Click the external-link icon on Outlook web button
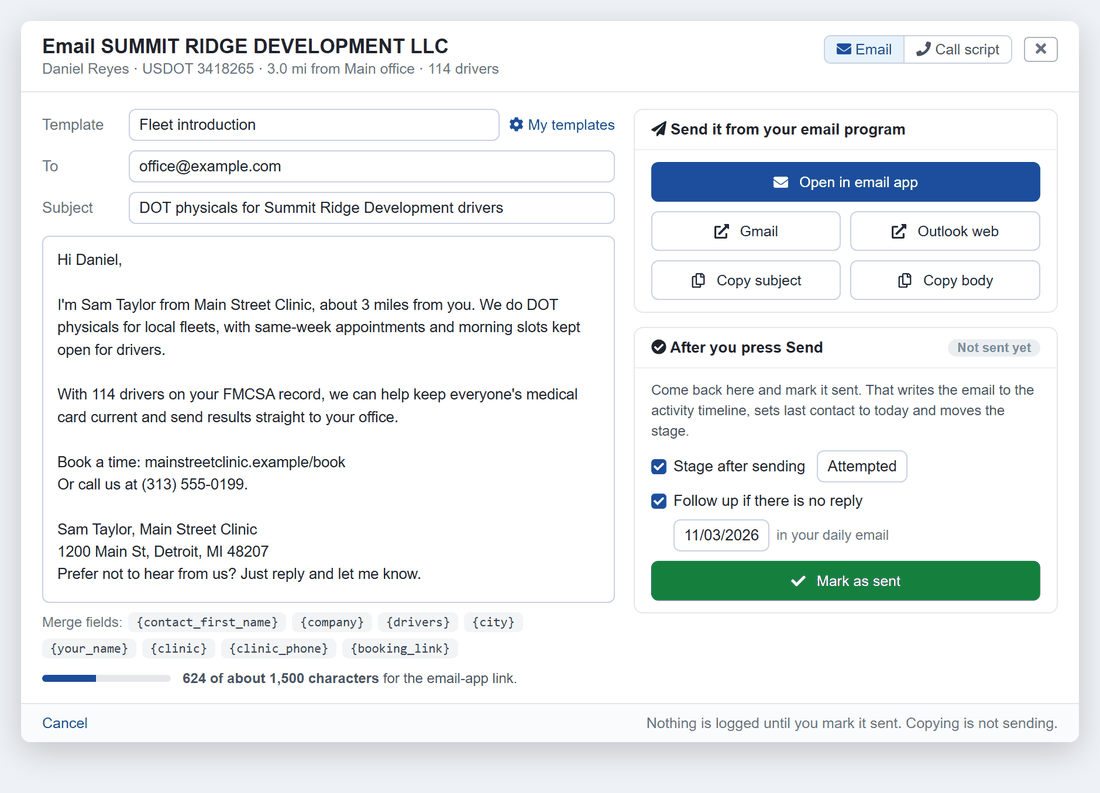The height and width of the screenshot is (793, 1100). point(899,232)
